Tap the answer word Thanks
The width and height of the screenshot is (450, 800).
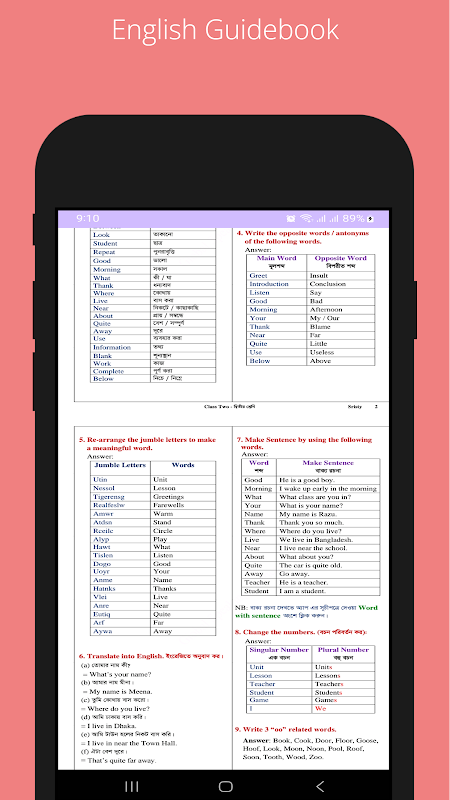coord(164,589)
